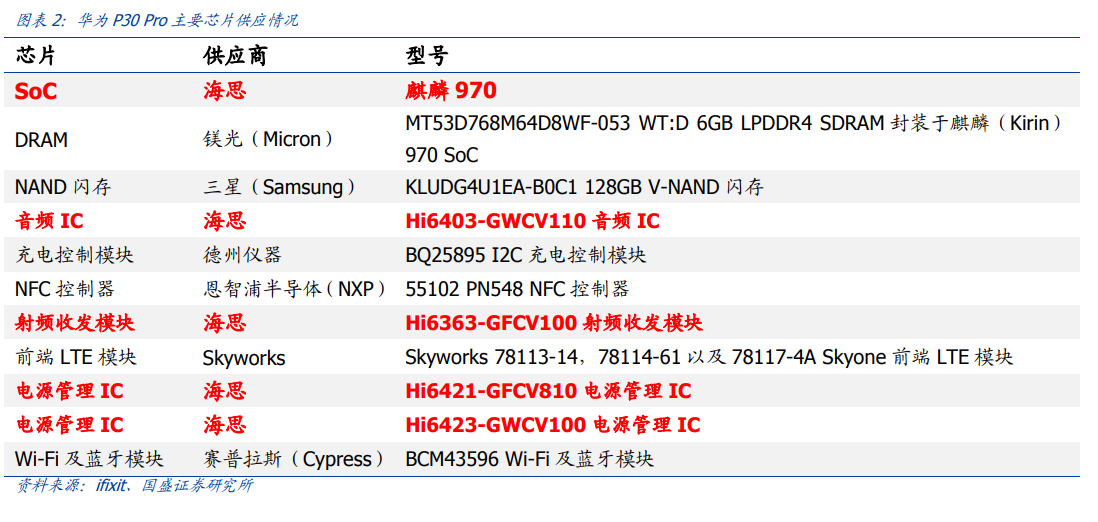Click 赛普拉斯（Cypress）supplier cell
Image resolution: width=1098 pixels, height=522 pixels.
pos(295,459)
